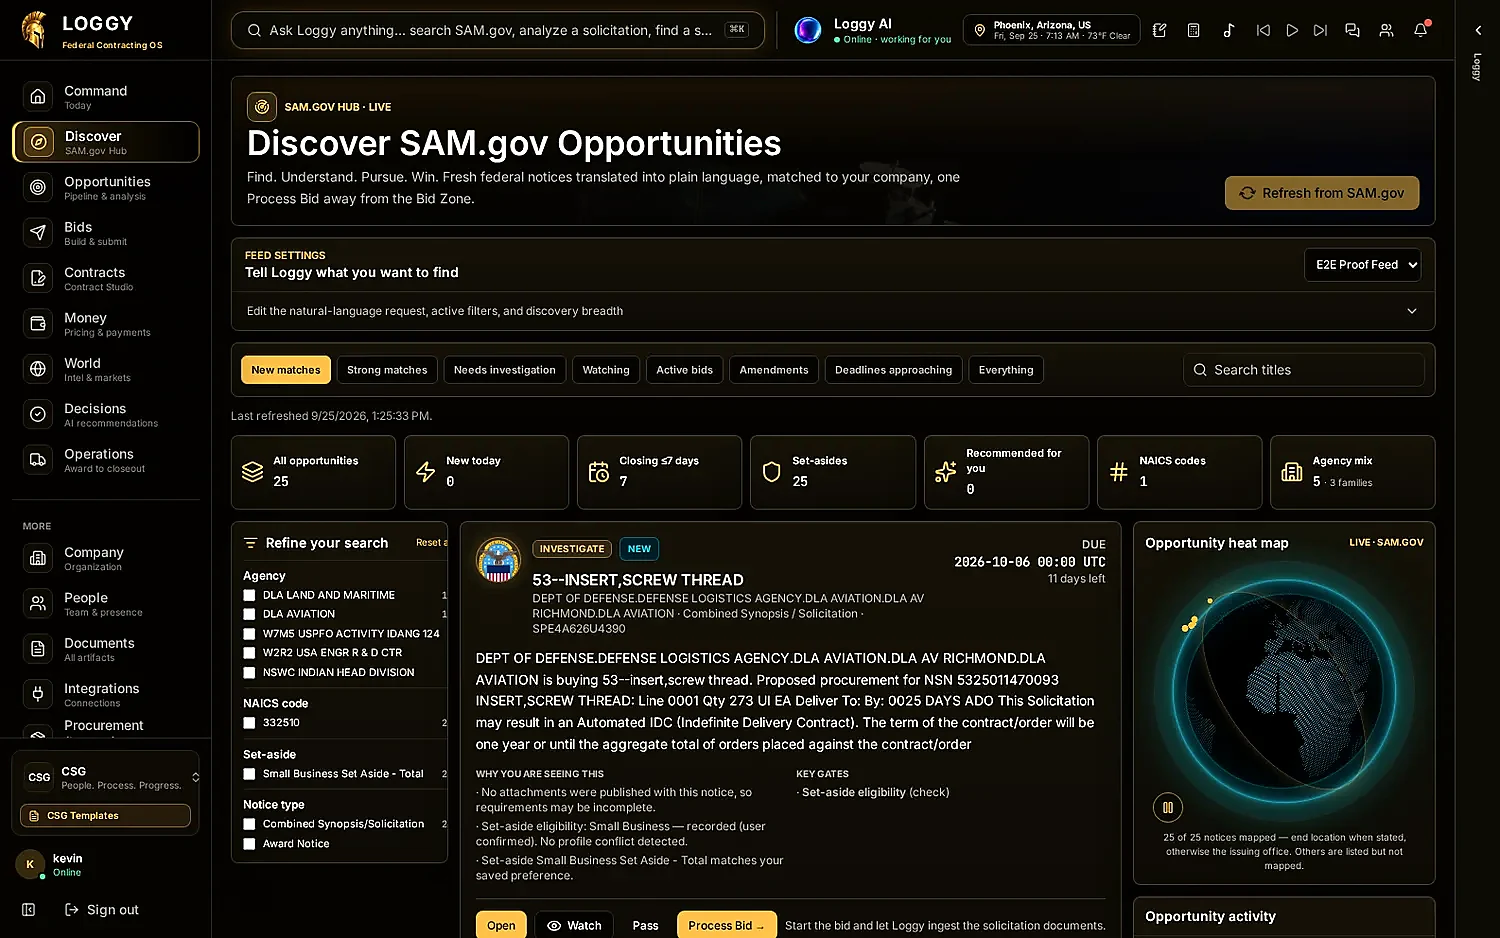Check Award Notice filter

coord(249,844)
